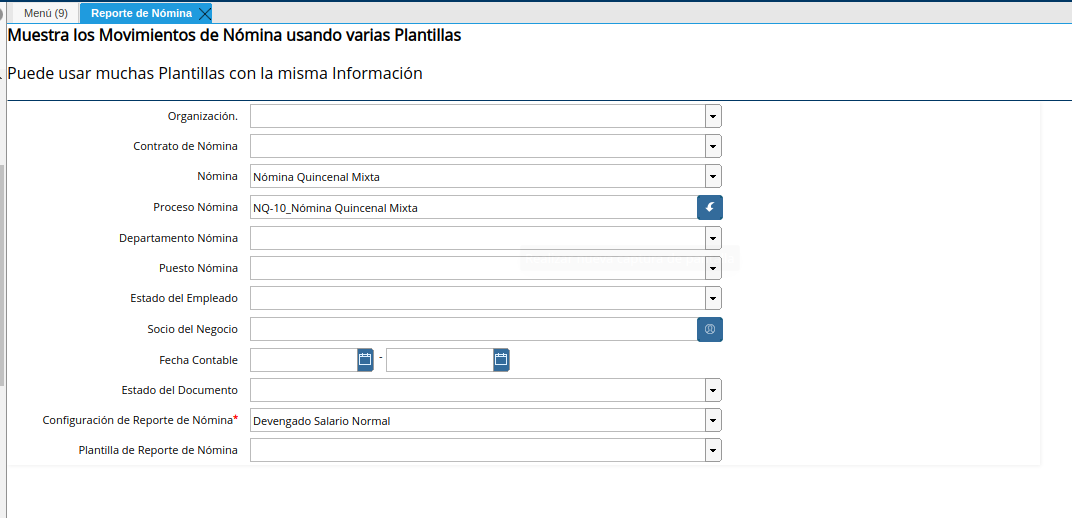Click the Nómina Quincenal Mixta field
1072x518 pixels.
[477, 176]
